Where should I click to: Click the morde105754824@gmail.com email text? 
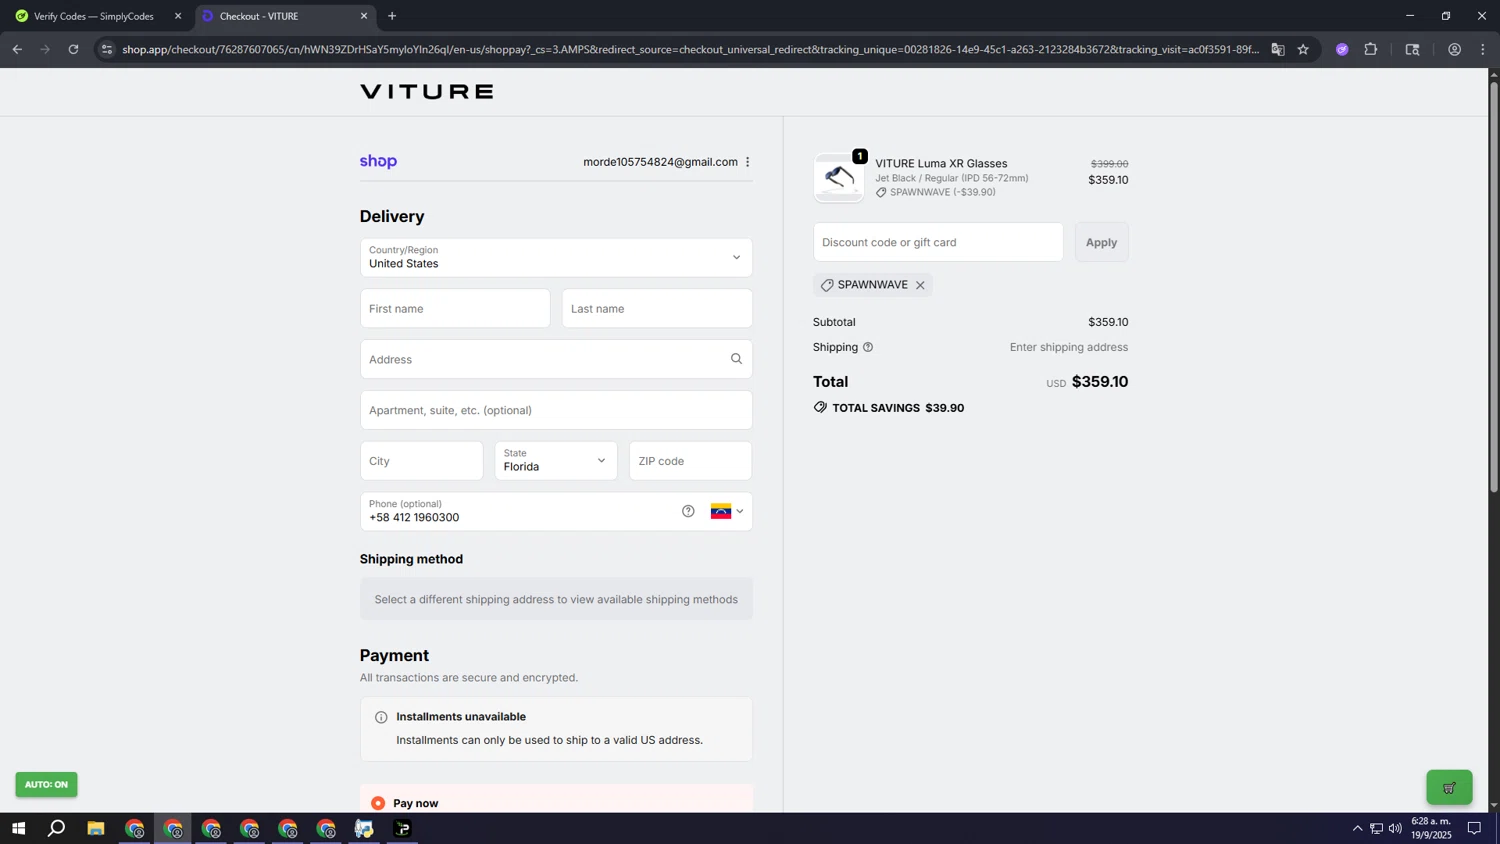pos(660,162)
